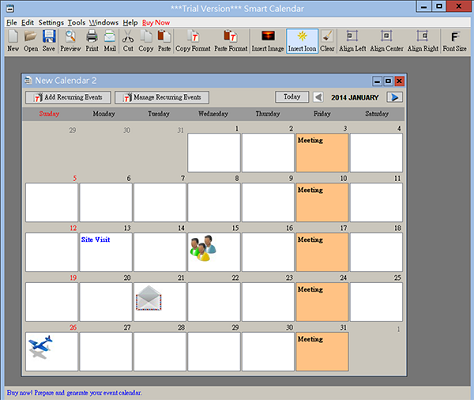474x400 pixels.
Task: Click the Saturday column header
Action: click(x=377, y=114)
